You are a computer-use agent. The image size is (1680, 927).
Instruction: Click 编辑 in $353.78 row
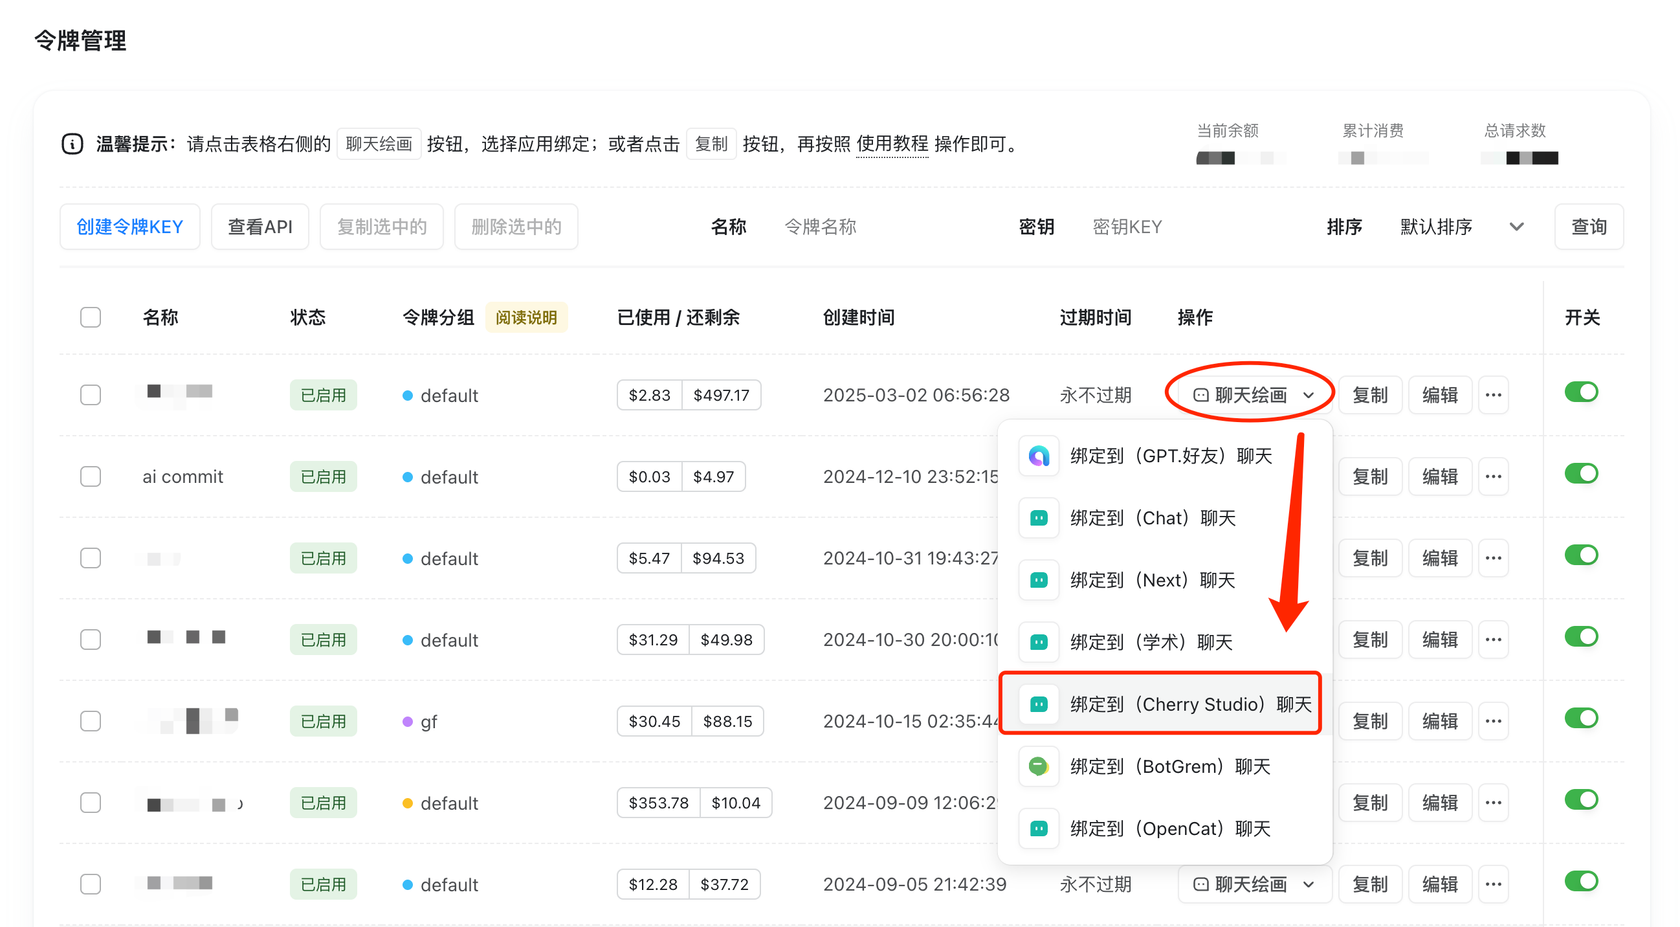click(1440, 803)
